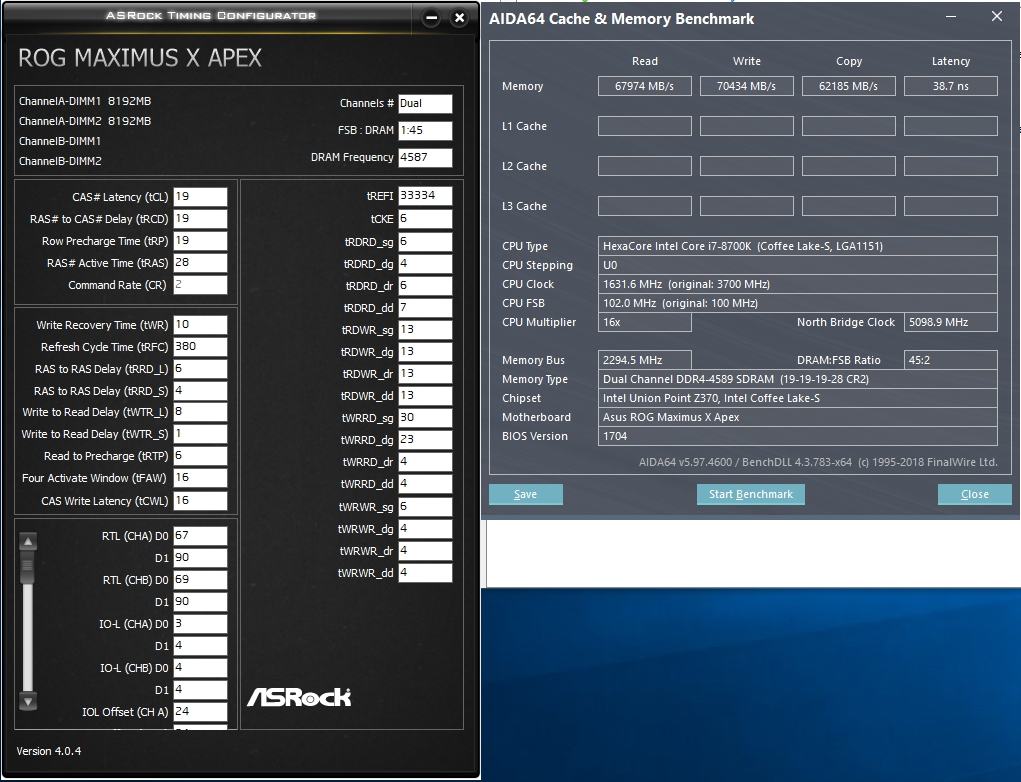Click the FSB : DRAM field 1:45
Screen dimensions: 1021x782
425,130
